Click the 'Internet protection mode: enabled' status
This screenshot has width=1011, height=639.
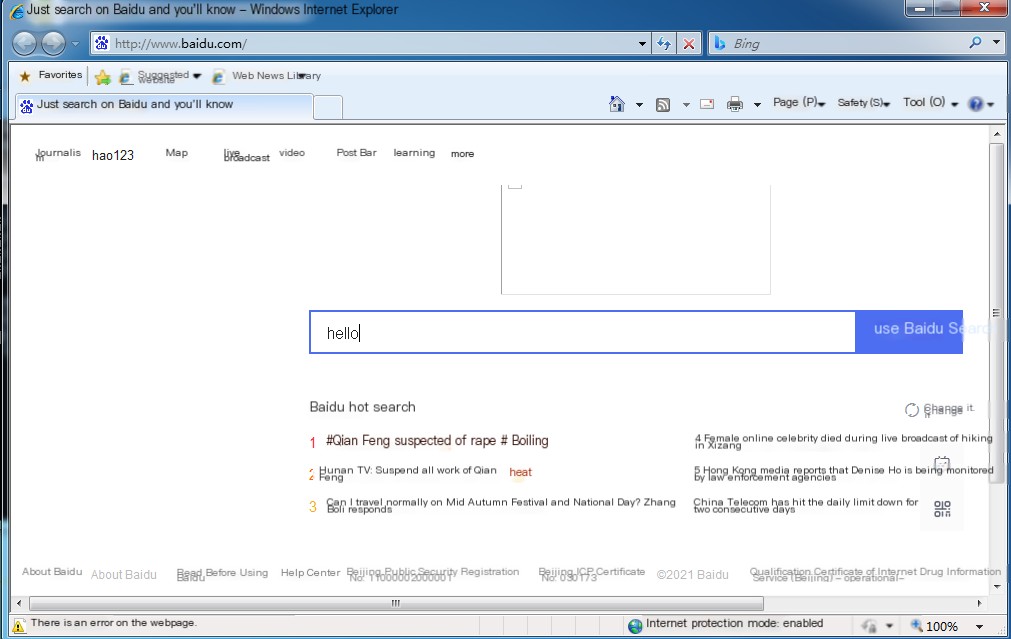click(x=725, y=624)
